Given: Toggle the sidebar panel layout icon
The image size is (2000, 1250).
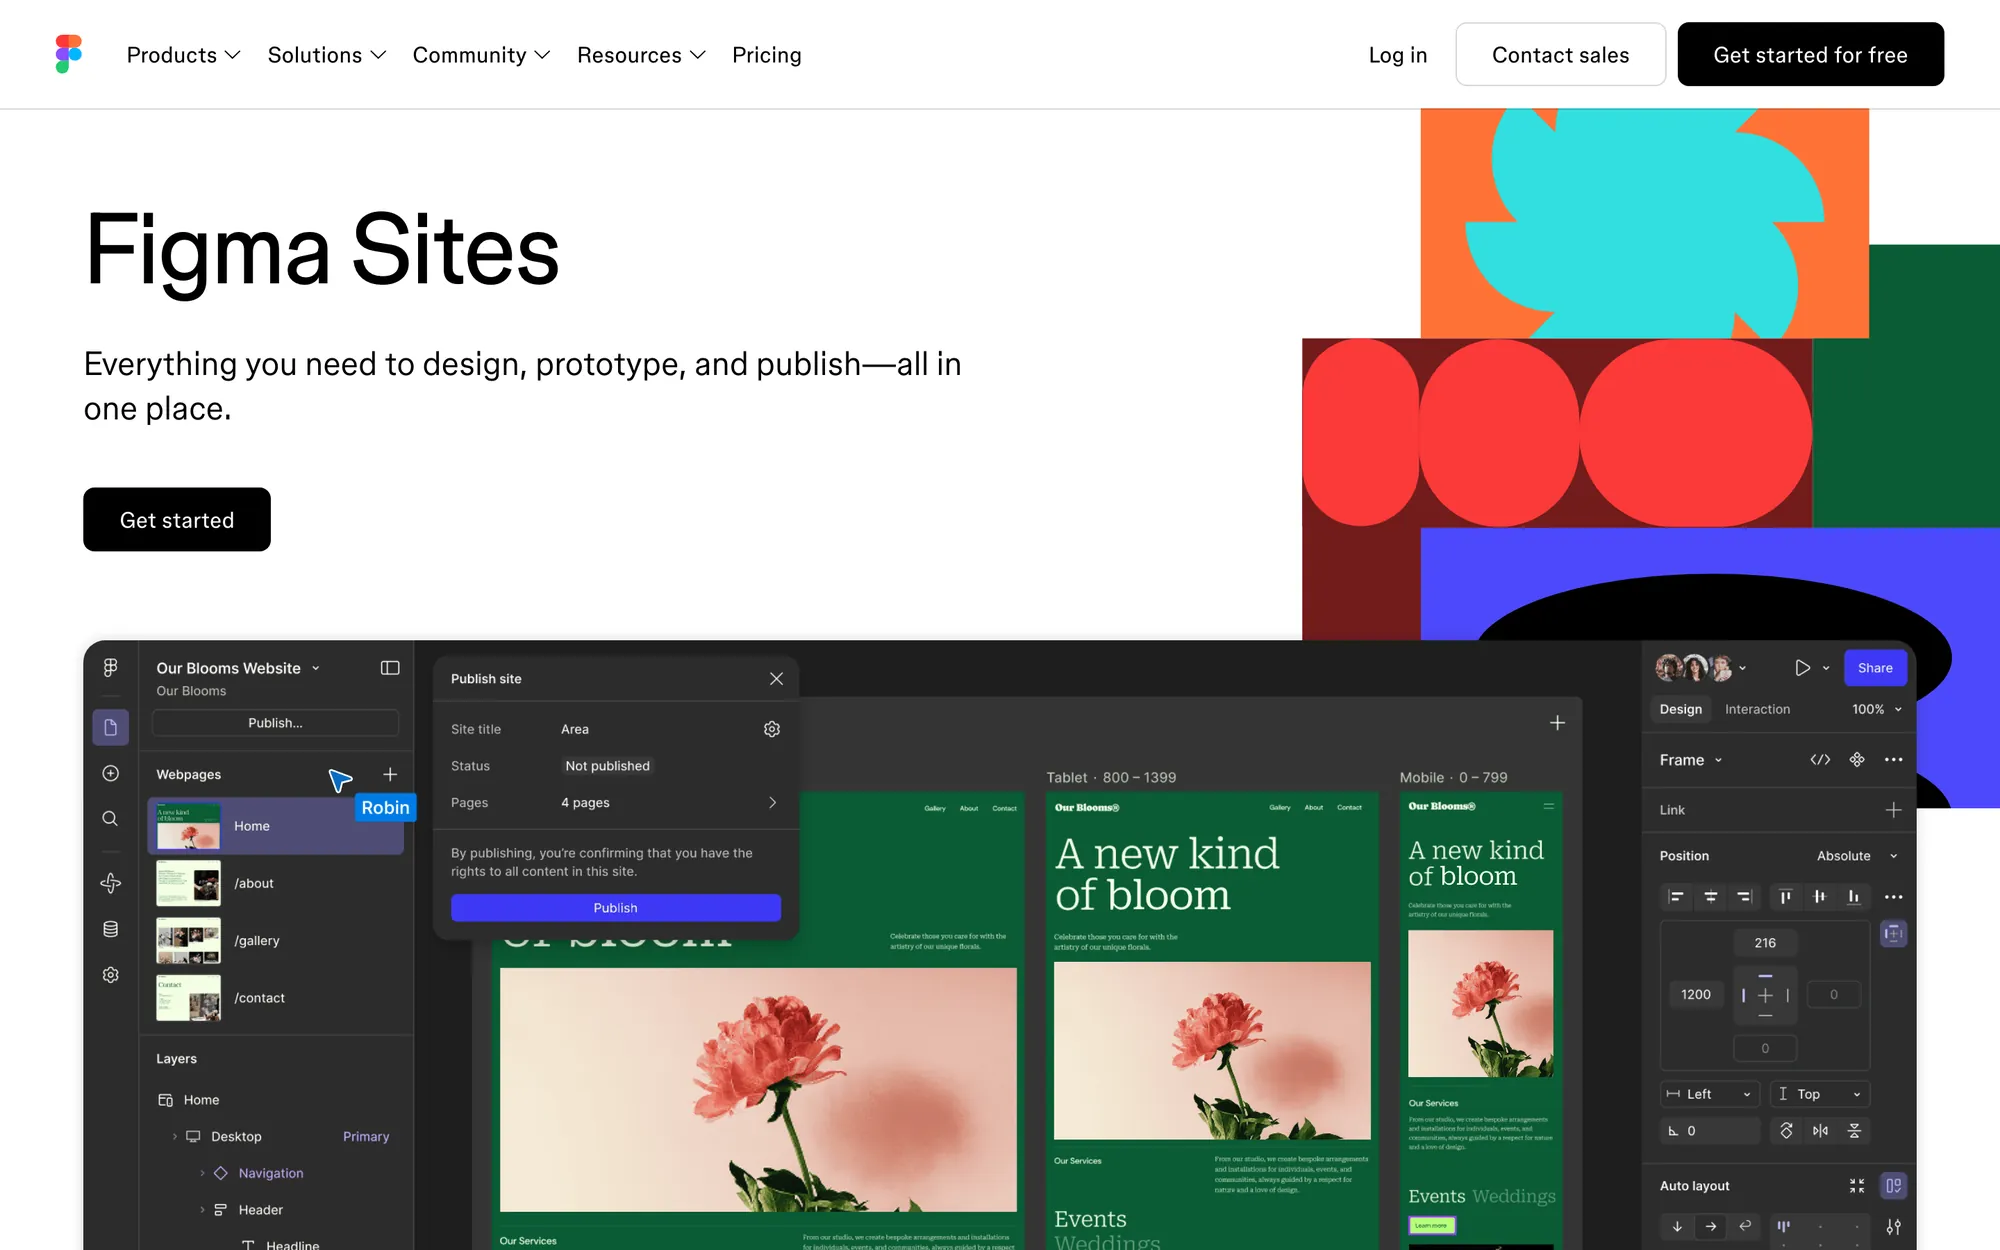Looking at the screenshot, I should click(390, 668).
